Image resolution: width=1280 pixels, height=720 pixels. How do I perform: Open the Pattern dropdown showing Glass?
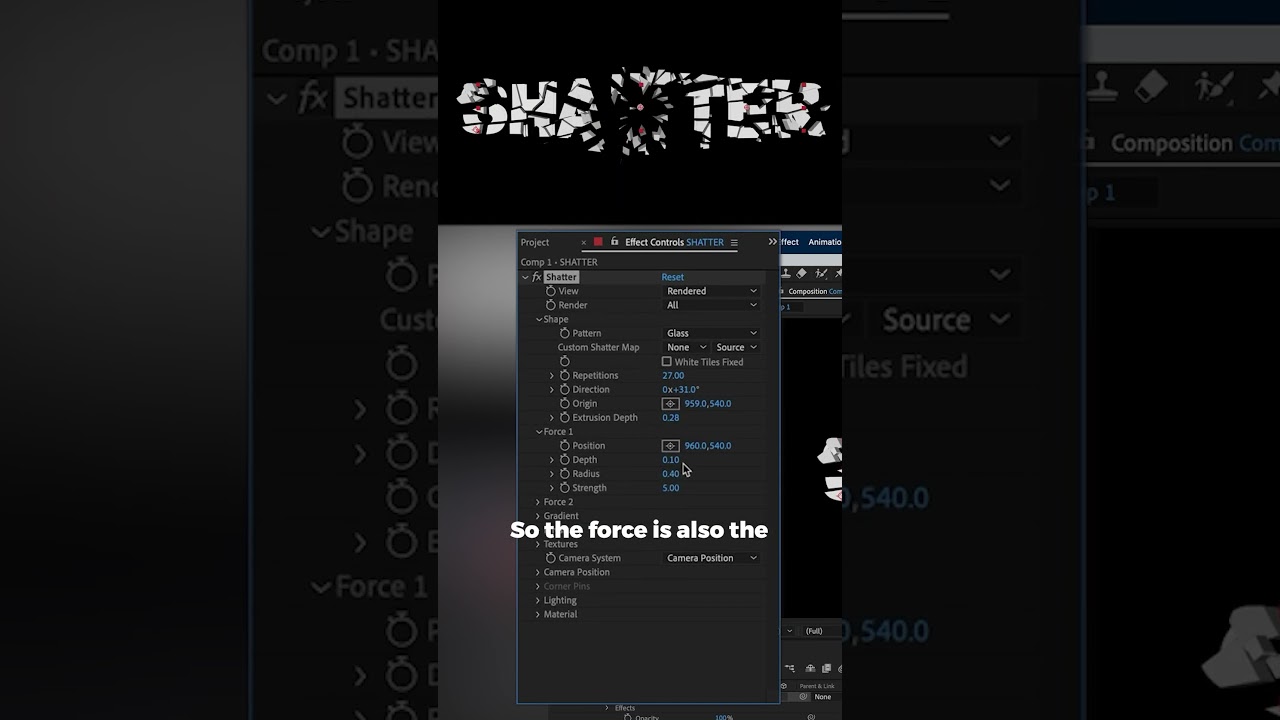pyautogui.click(x=712, y=333)
